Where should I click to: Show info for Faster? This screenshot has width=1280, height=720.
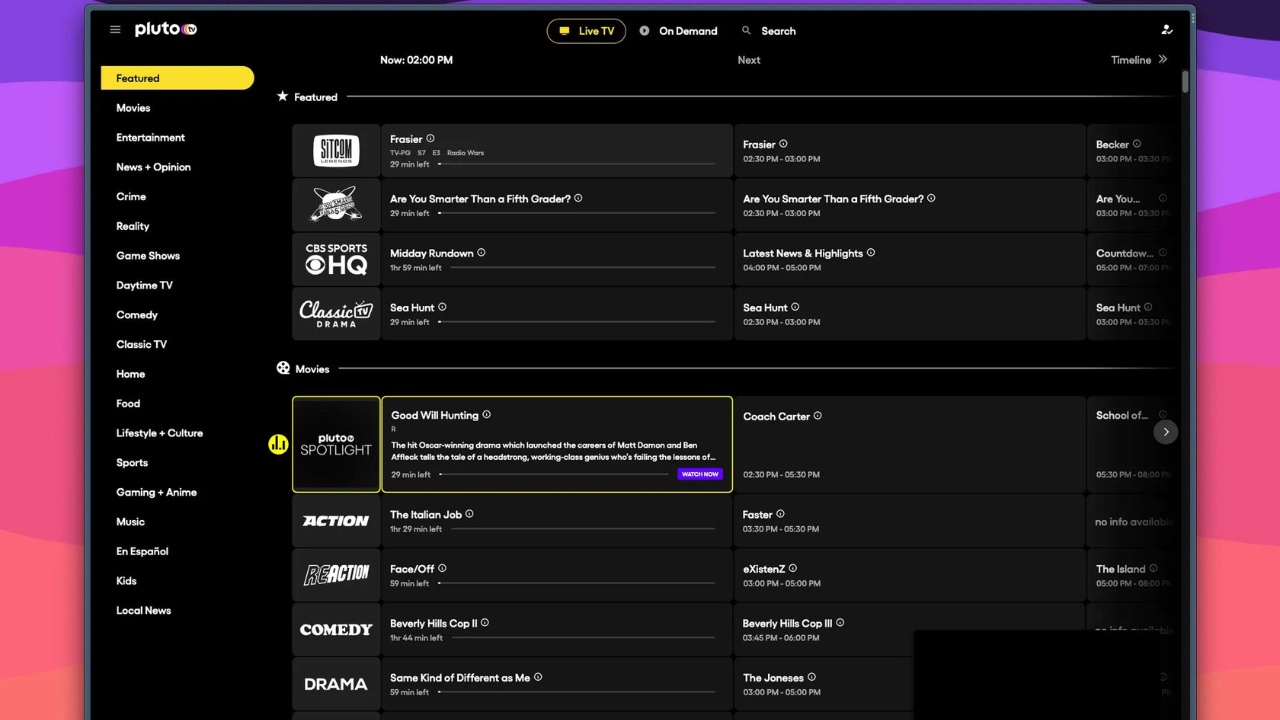pos(781,514)
